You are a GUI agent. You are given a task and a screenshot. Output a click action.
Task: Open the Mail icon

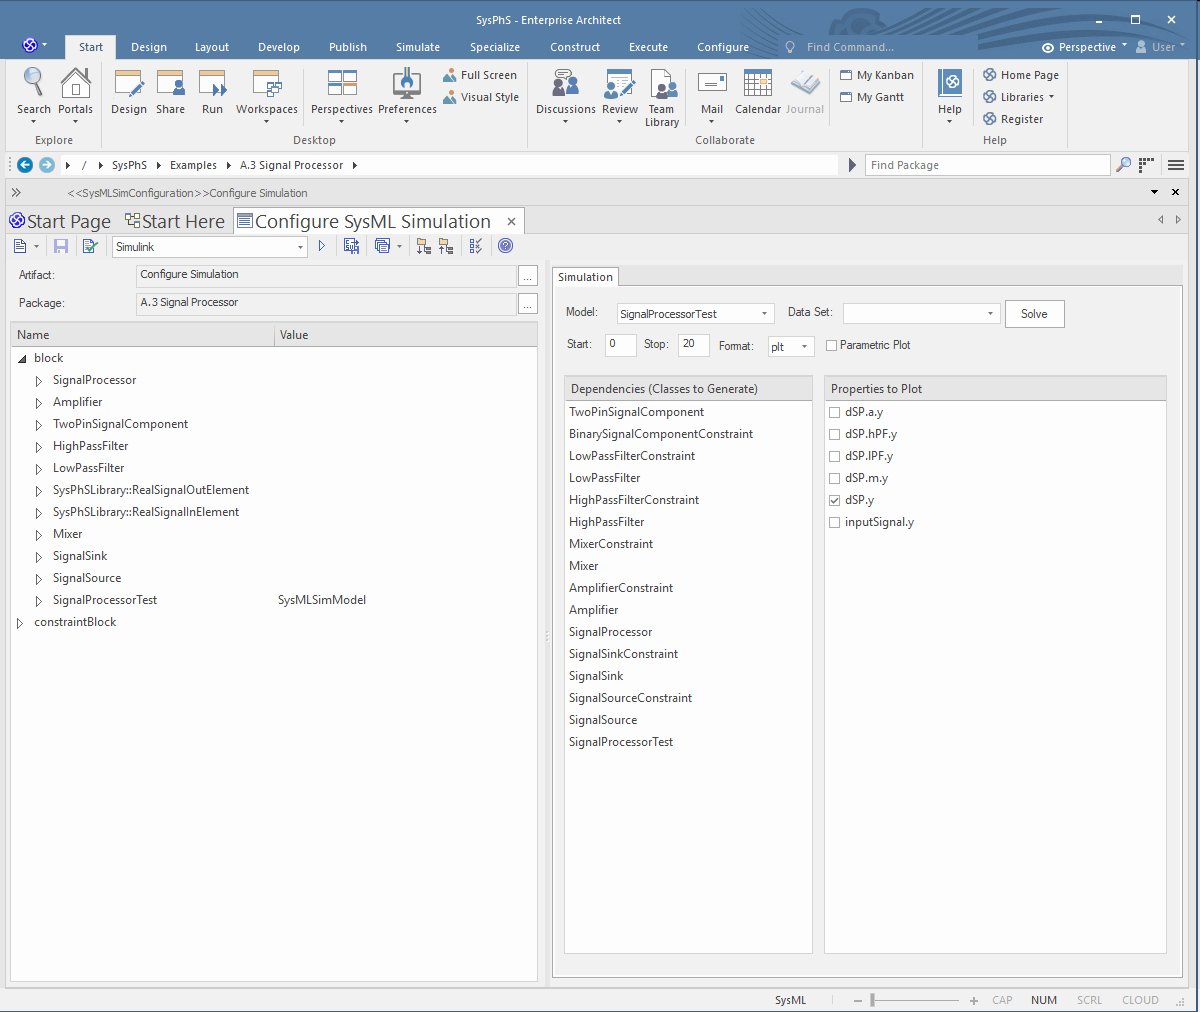tap(712, 84)
